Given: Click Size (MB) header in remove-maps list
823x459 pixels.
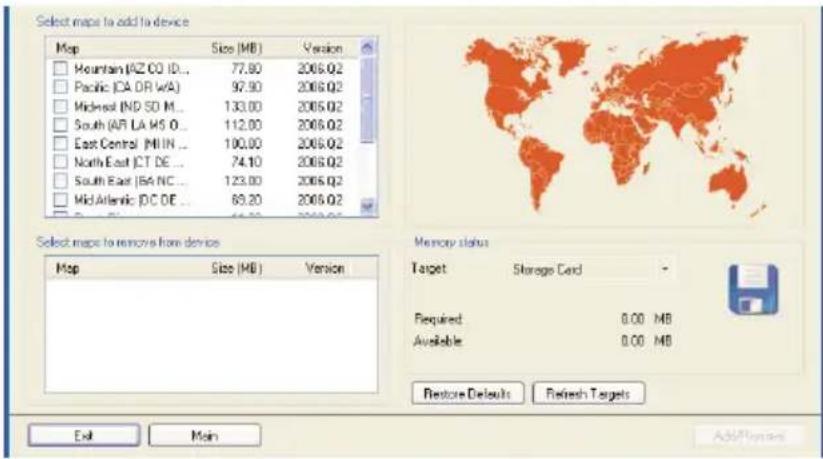Looking at the screenshot, I should coord(237,268).
